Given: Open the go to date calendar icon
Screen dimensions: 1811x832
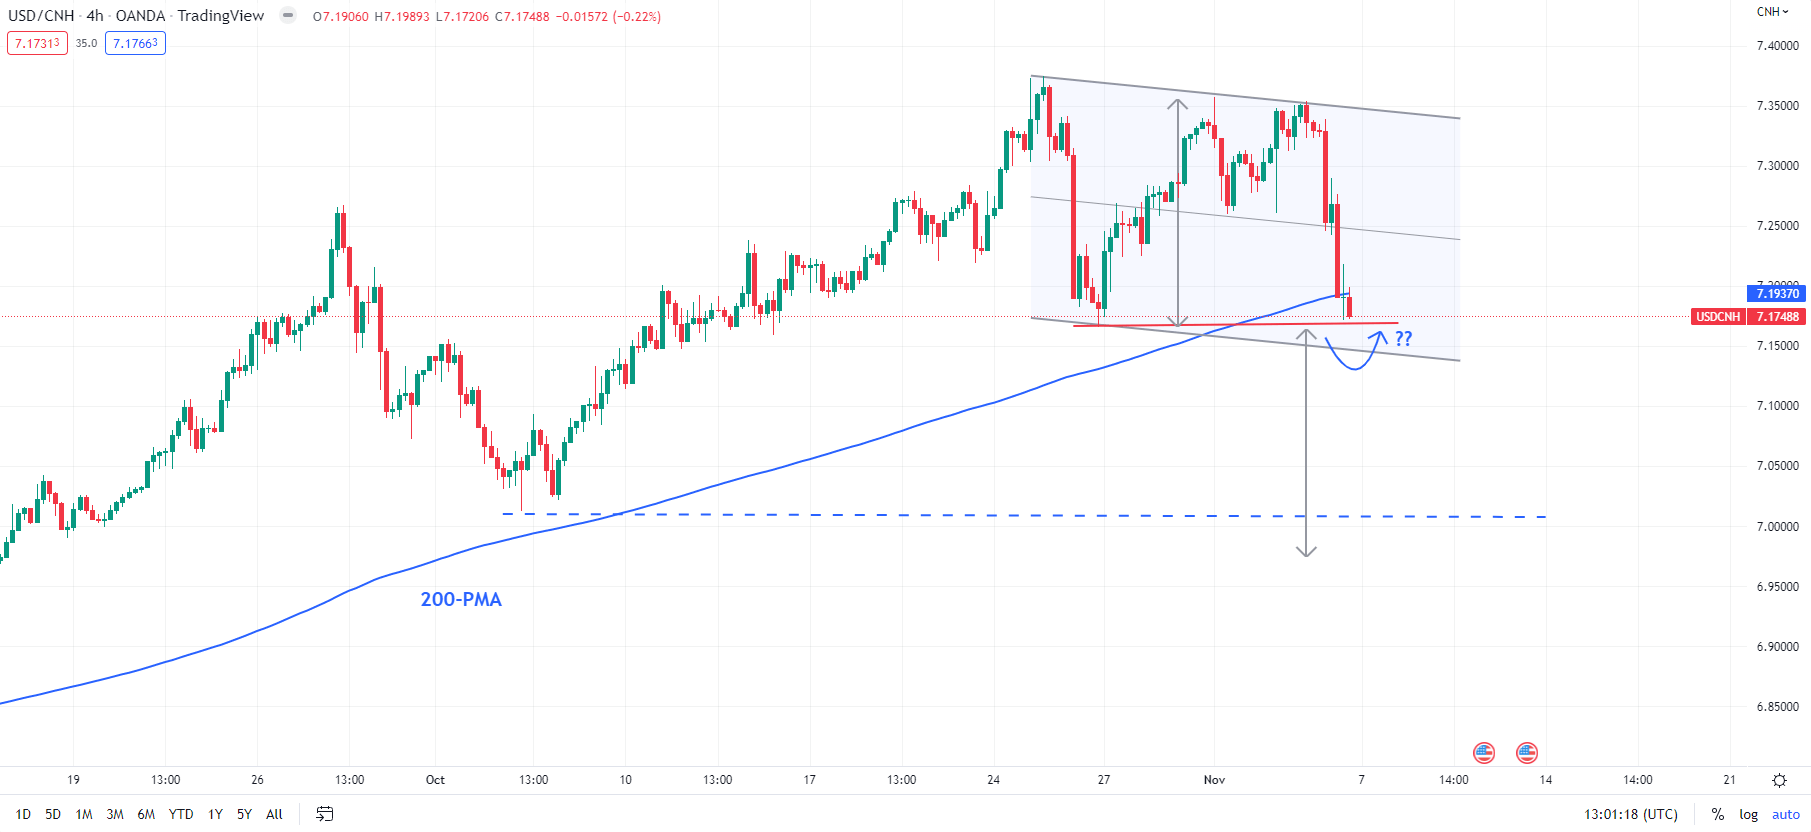Looking at the screenshot, I should (x=324, y=814).
